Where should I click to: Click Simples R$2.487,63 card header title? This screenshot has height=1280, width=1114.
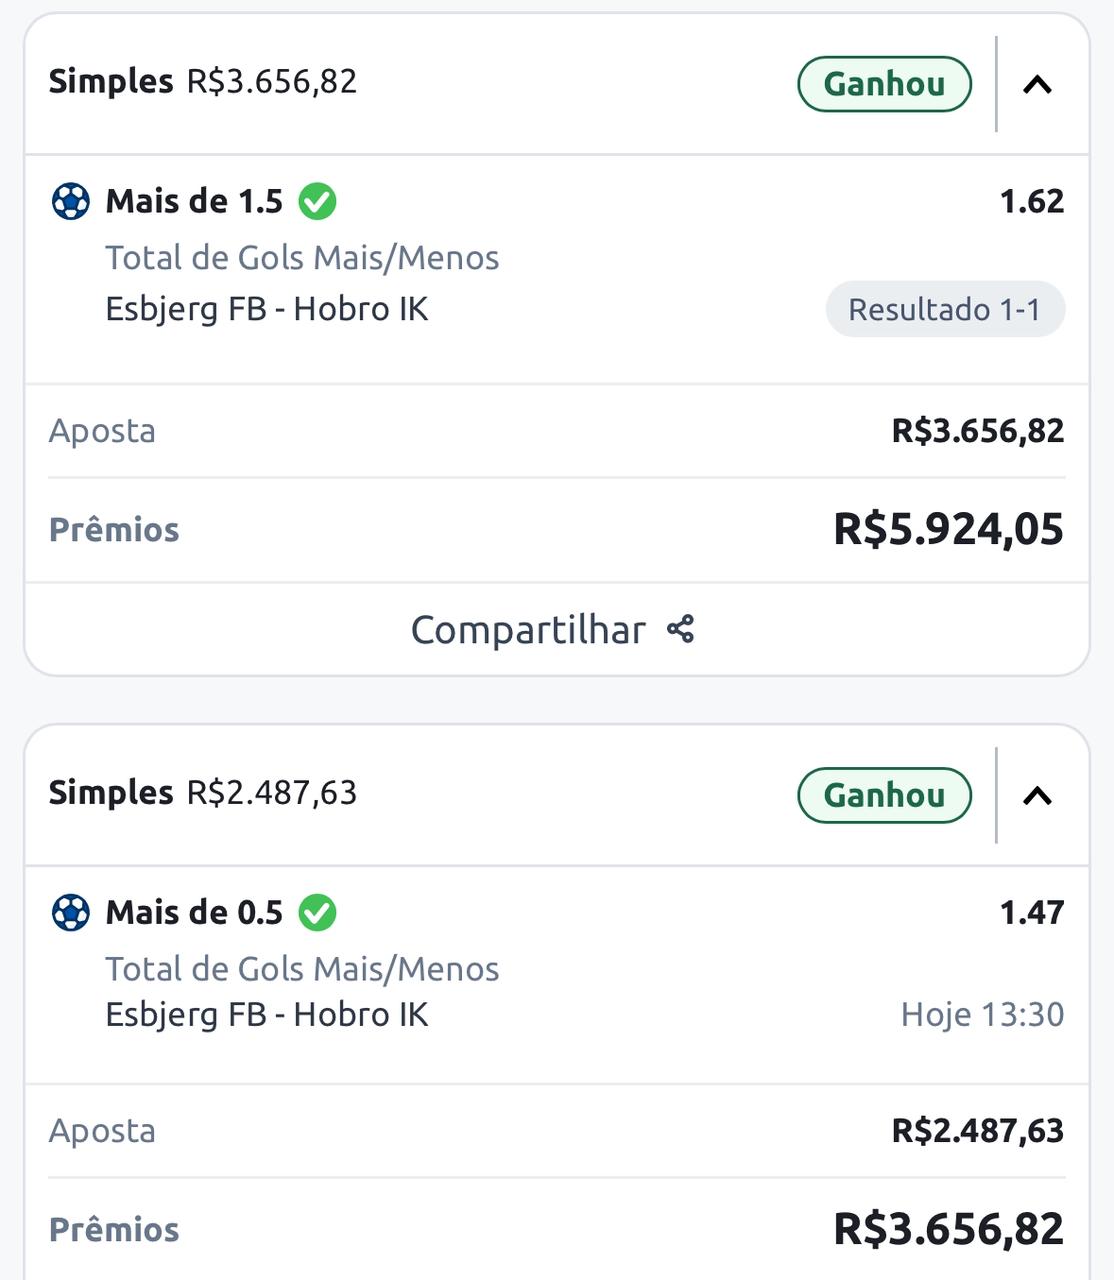click(x=203, y=792)
